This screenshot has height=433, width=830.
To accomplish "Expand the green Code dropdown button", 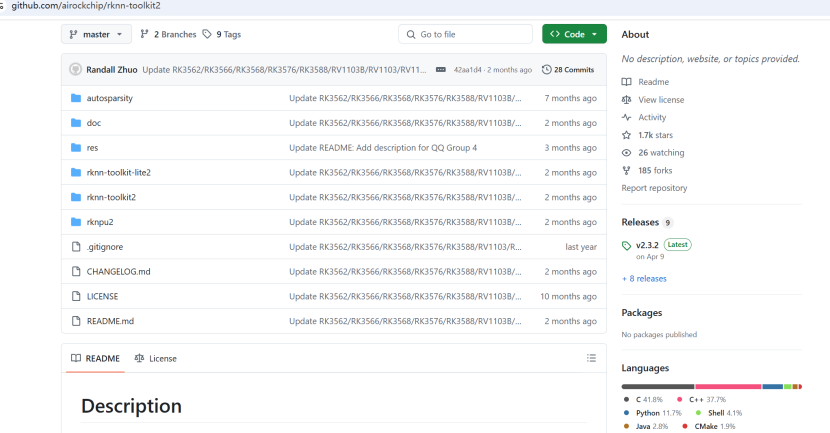I will tap(574, 34).
